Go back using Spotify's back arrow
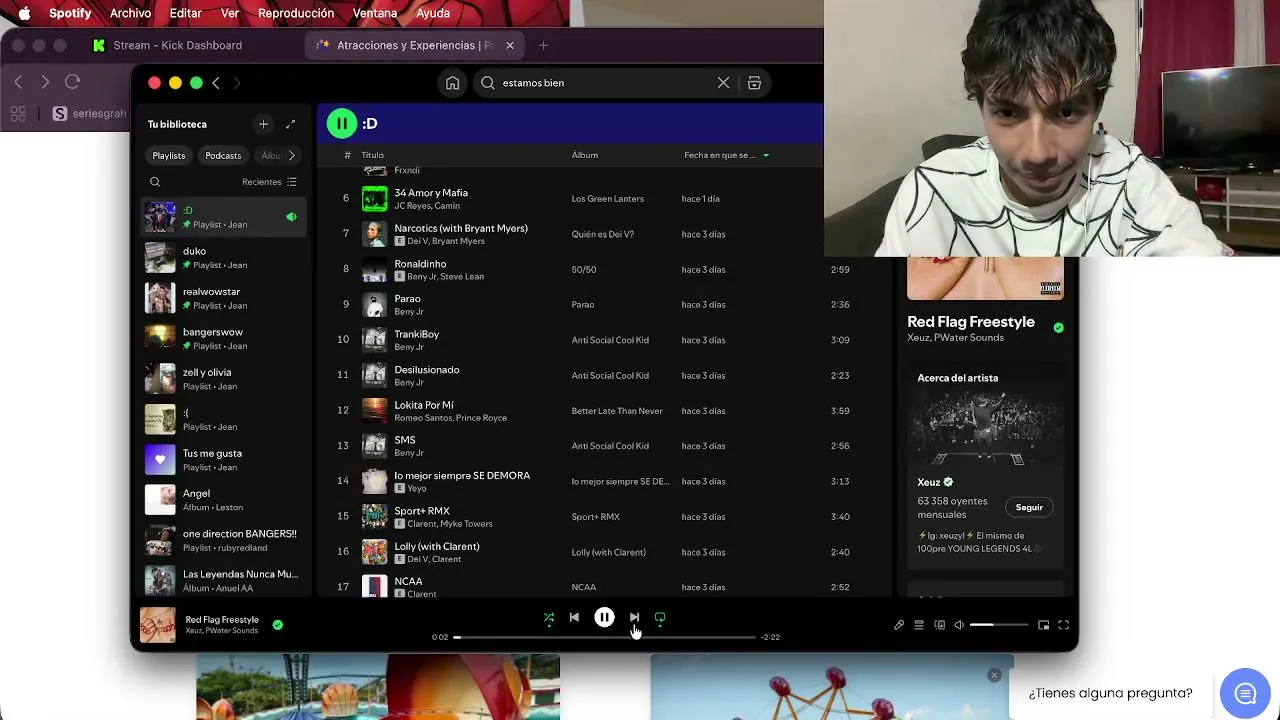 coord(215,83)
